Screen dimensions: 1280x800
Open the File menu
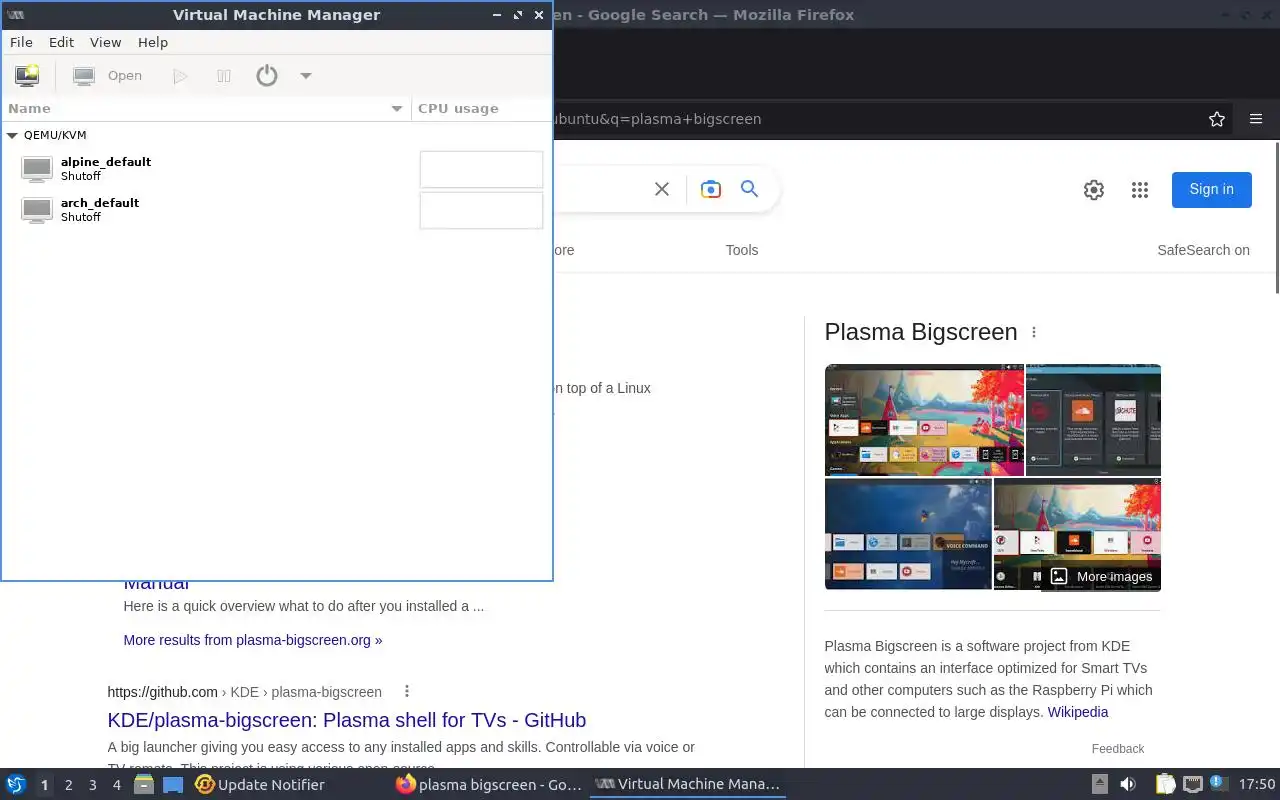(x=21, y=42)
